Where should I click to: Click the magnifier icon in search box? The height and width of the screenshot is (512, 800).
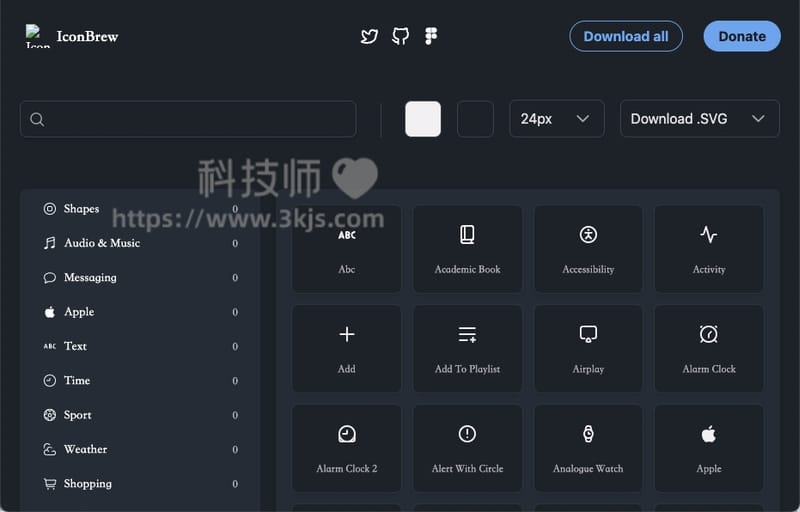tap(37, 119)
